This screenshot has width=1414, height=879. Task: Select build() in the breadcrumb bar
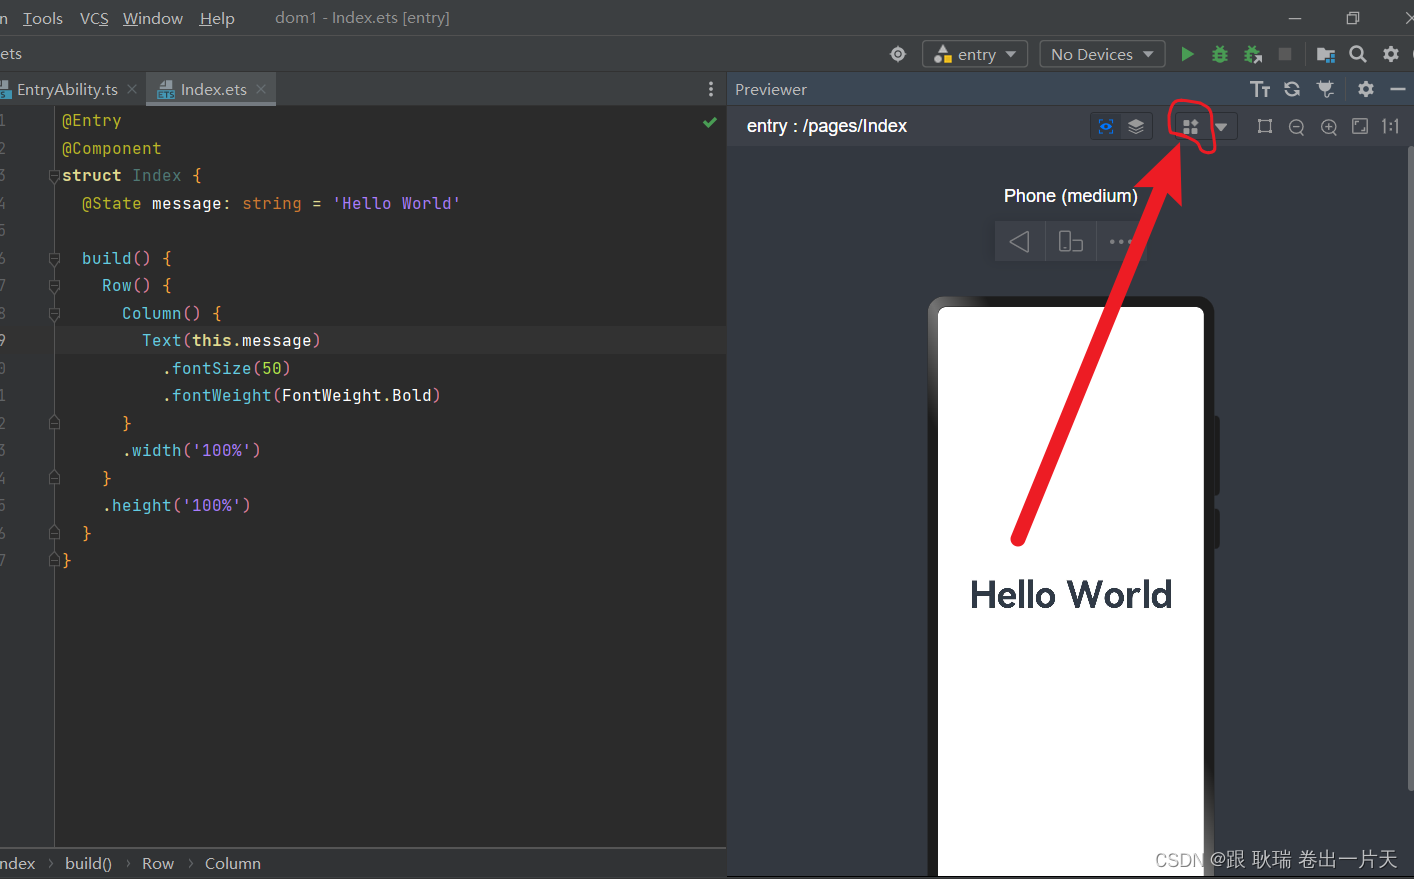point(88,863)
